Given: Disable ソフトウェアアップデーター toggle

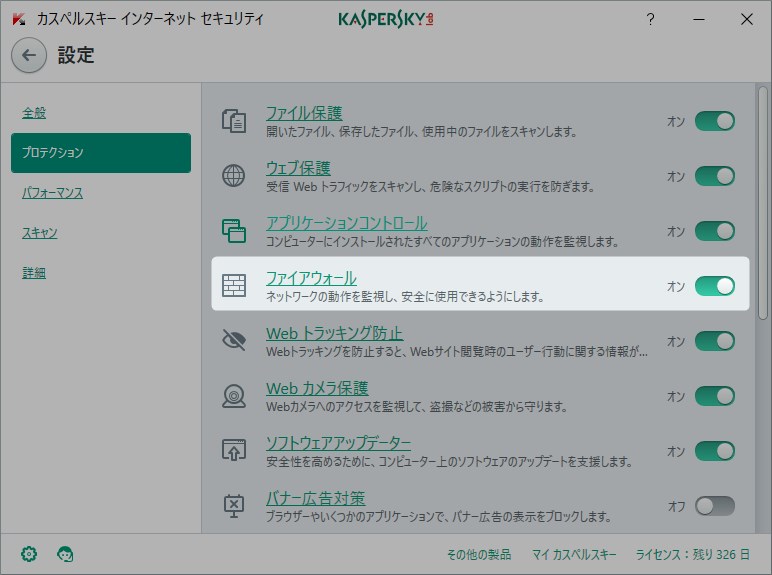Looking at the screenshot, I should (715, 451).
